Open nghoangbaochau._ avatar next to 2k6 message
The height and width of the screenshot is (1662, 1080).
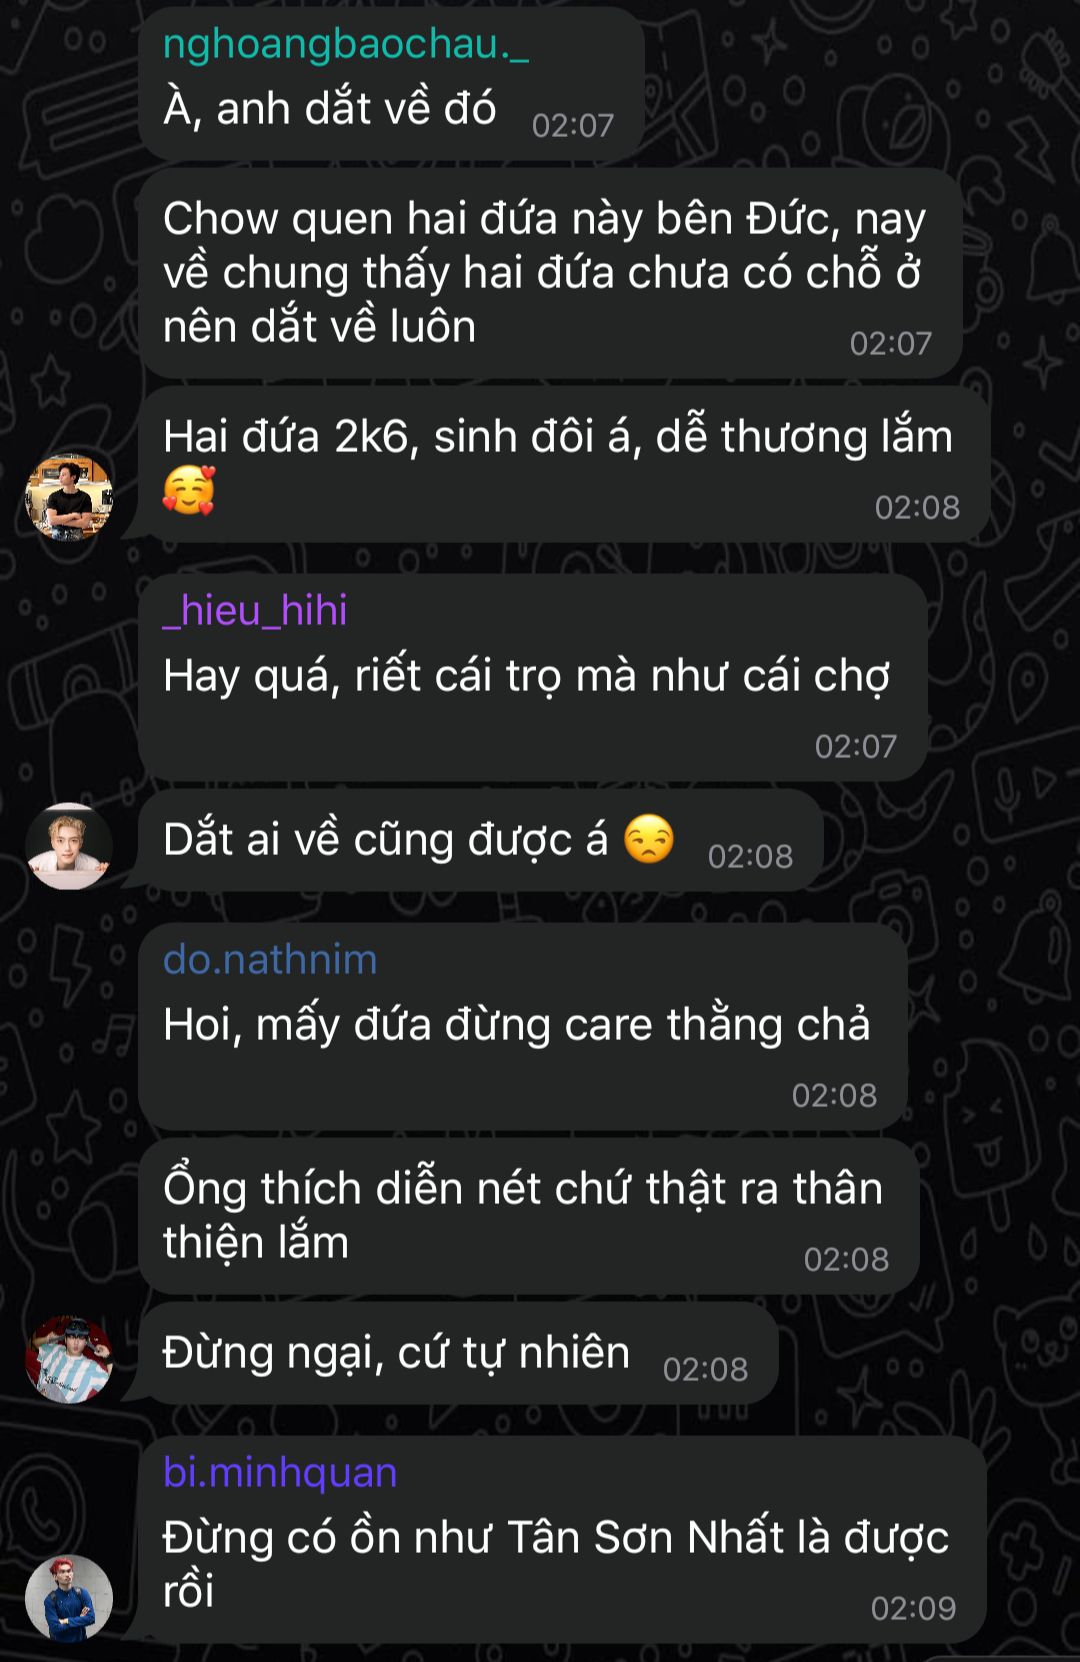coord(69,497)
